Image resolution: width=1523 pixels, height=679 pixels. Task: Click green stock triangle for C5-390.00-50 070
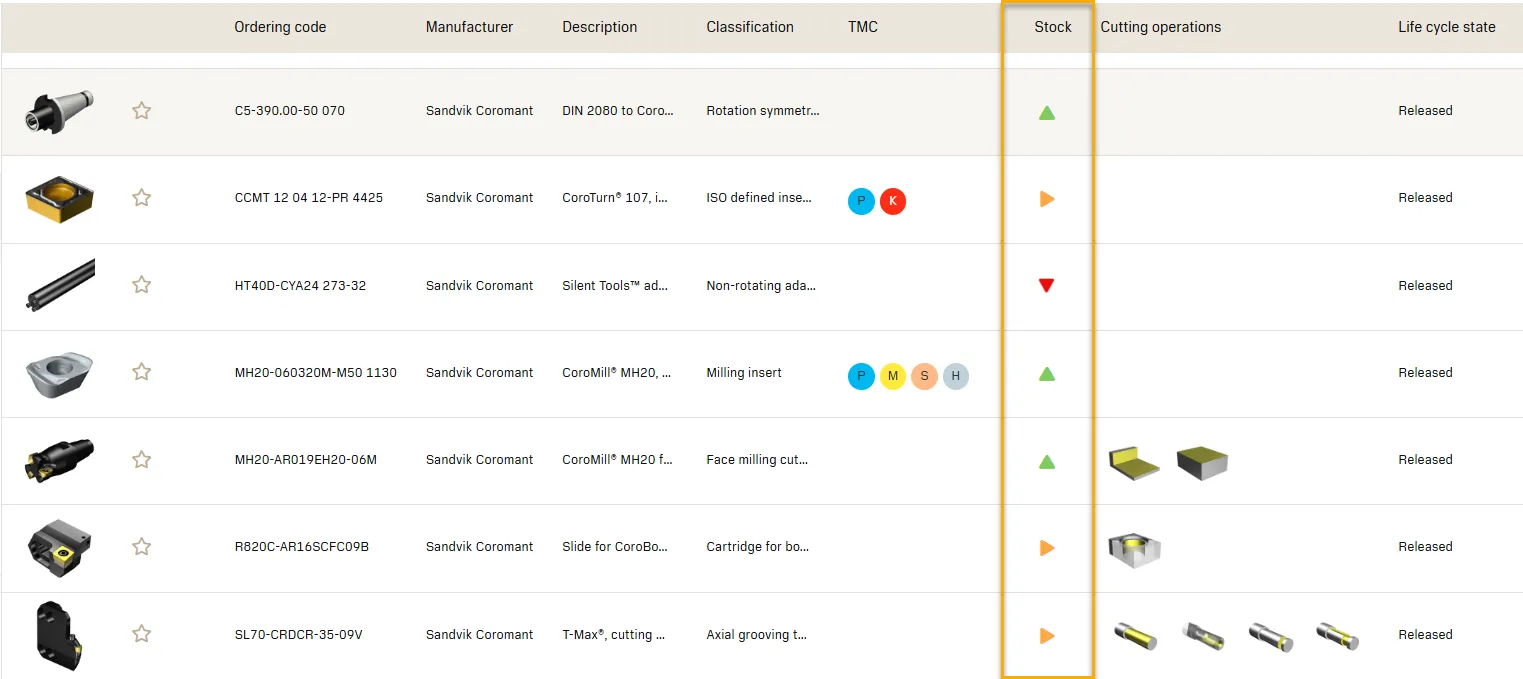1047,113
